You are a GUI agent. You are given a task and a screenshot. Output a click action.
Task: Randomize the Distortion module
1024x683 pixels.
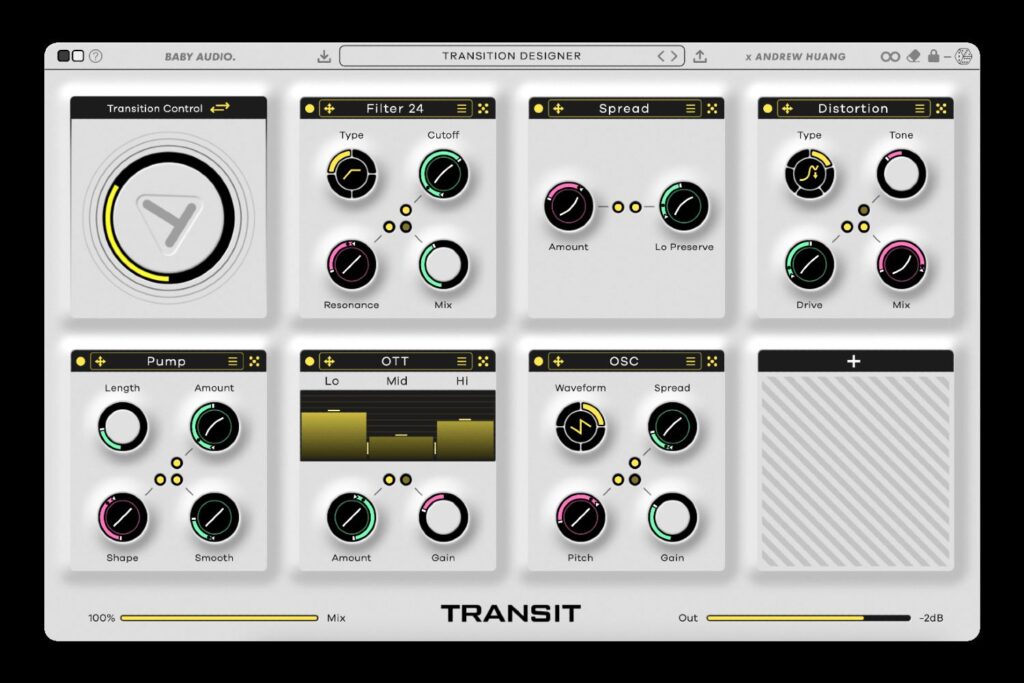[x=941, y=108]
